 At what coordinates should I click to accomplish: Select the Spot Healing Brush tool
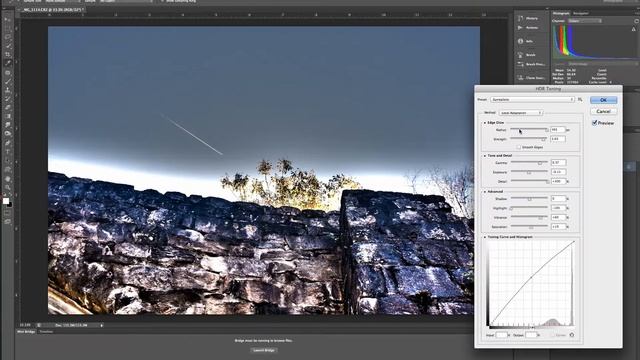point(7,73)
